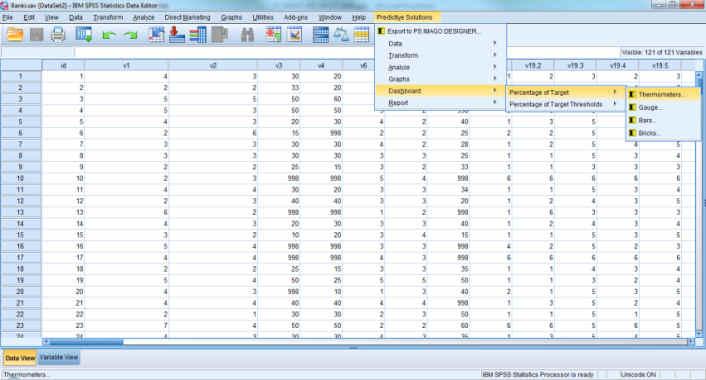Click the Split file toolbar icon
706x380 pixels.
click(x=321, y=35)
